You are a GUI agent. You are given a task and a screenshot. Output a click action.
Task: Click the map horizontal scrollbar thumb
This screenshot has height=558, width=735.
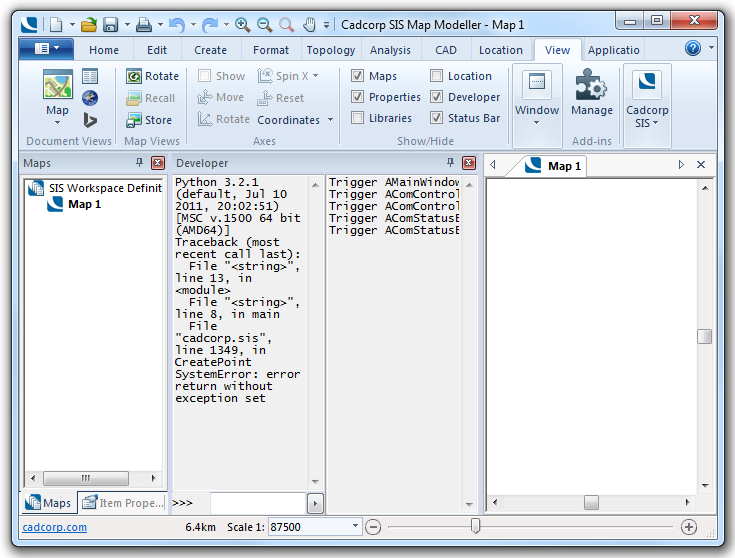click(591, 503)
